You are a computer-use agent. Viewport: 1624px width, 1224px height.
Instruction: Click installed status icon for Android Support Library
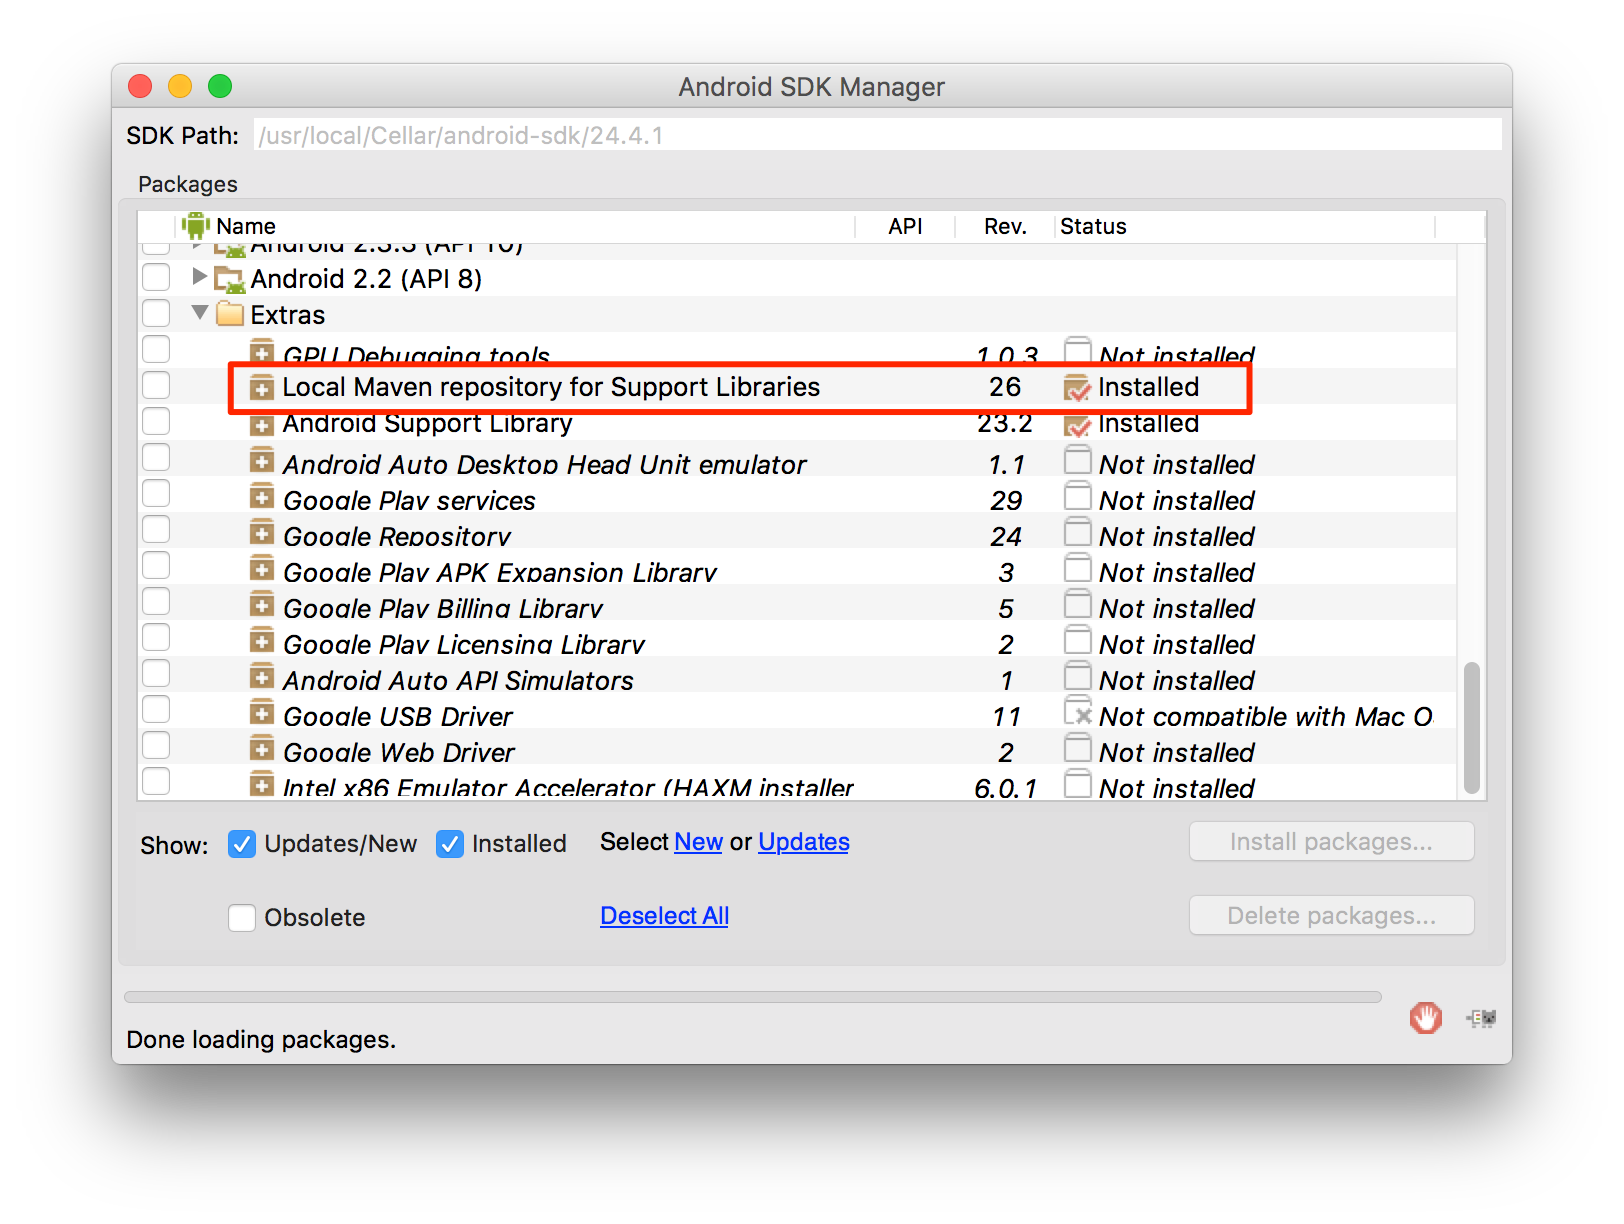(x=1077, y=425)
